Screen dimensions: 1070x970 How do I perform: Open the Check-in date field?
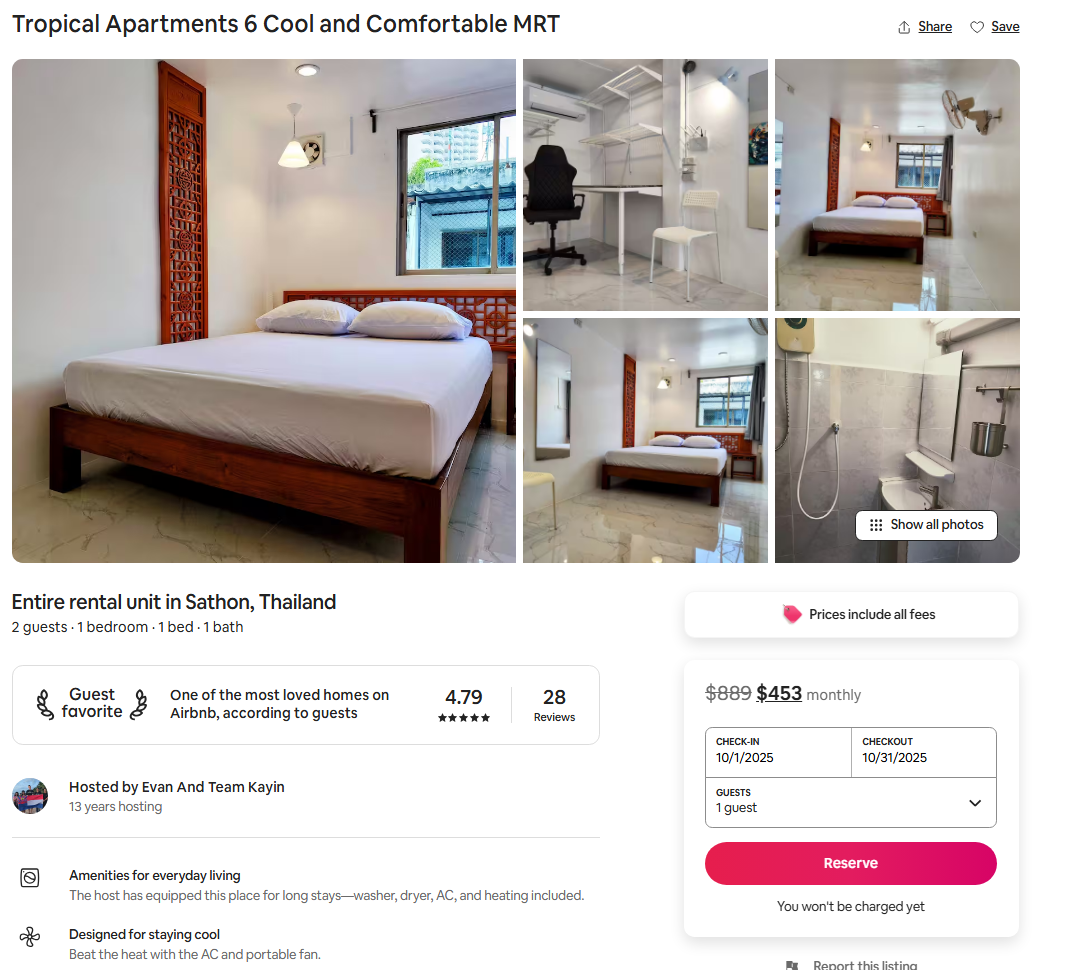tap(779, 752)
